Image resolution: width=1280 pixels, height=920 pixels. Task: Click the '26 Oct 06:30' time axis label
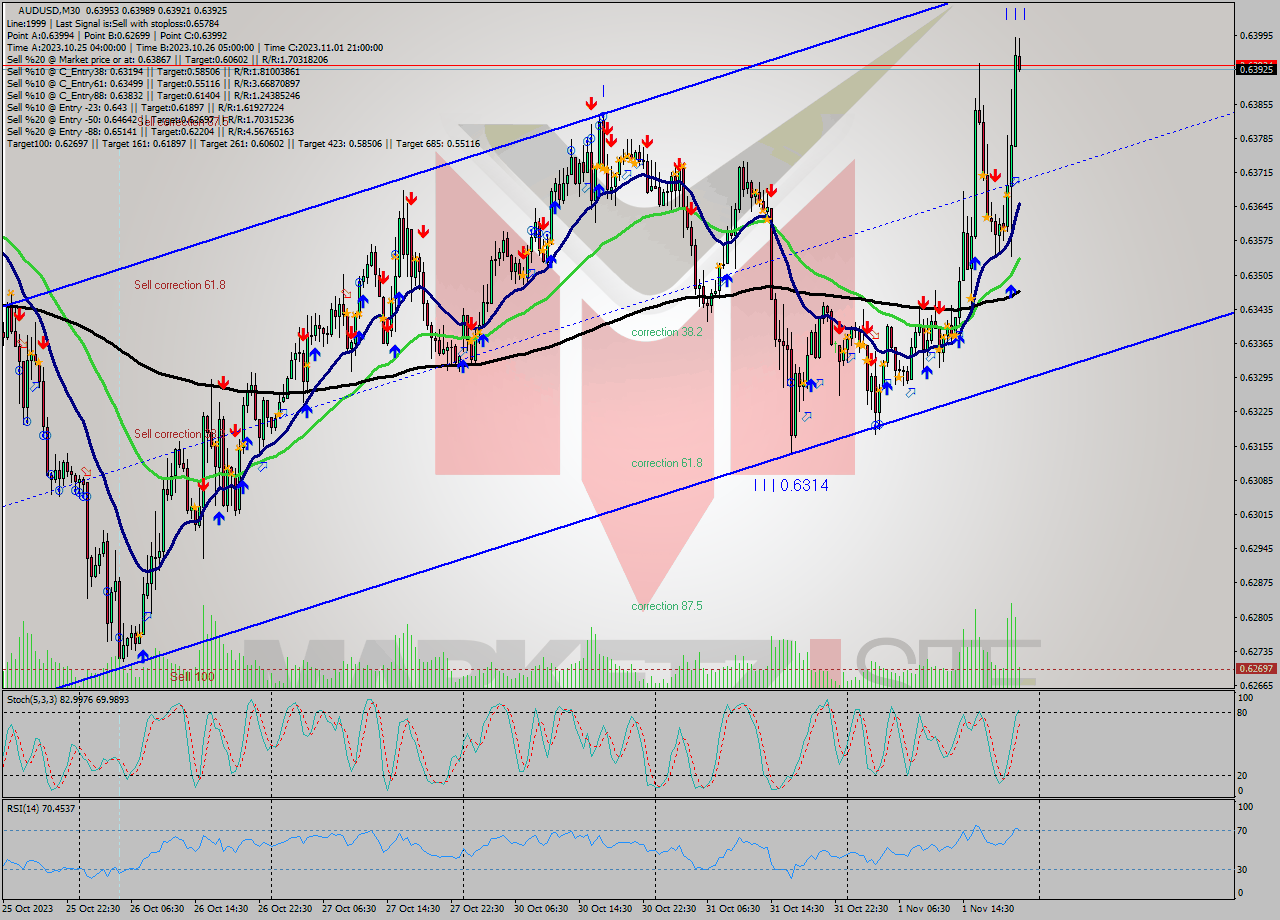point(157,908)
